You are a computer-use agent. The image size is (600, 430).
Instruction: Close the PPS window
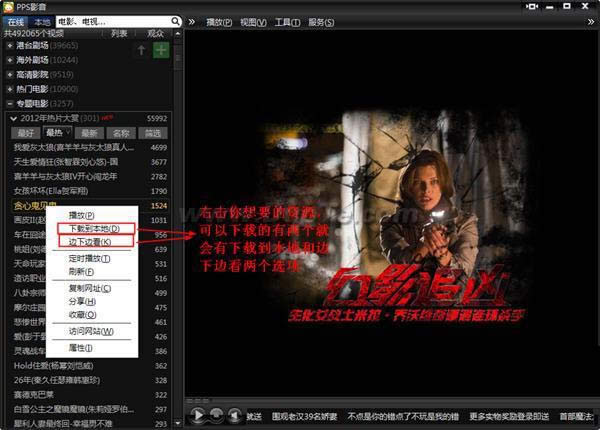[x=585, y=6]
